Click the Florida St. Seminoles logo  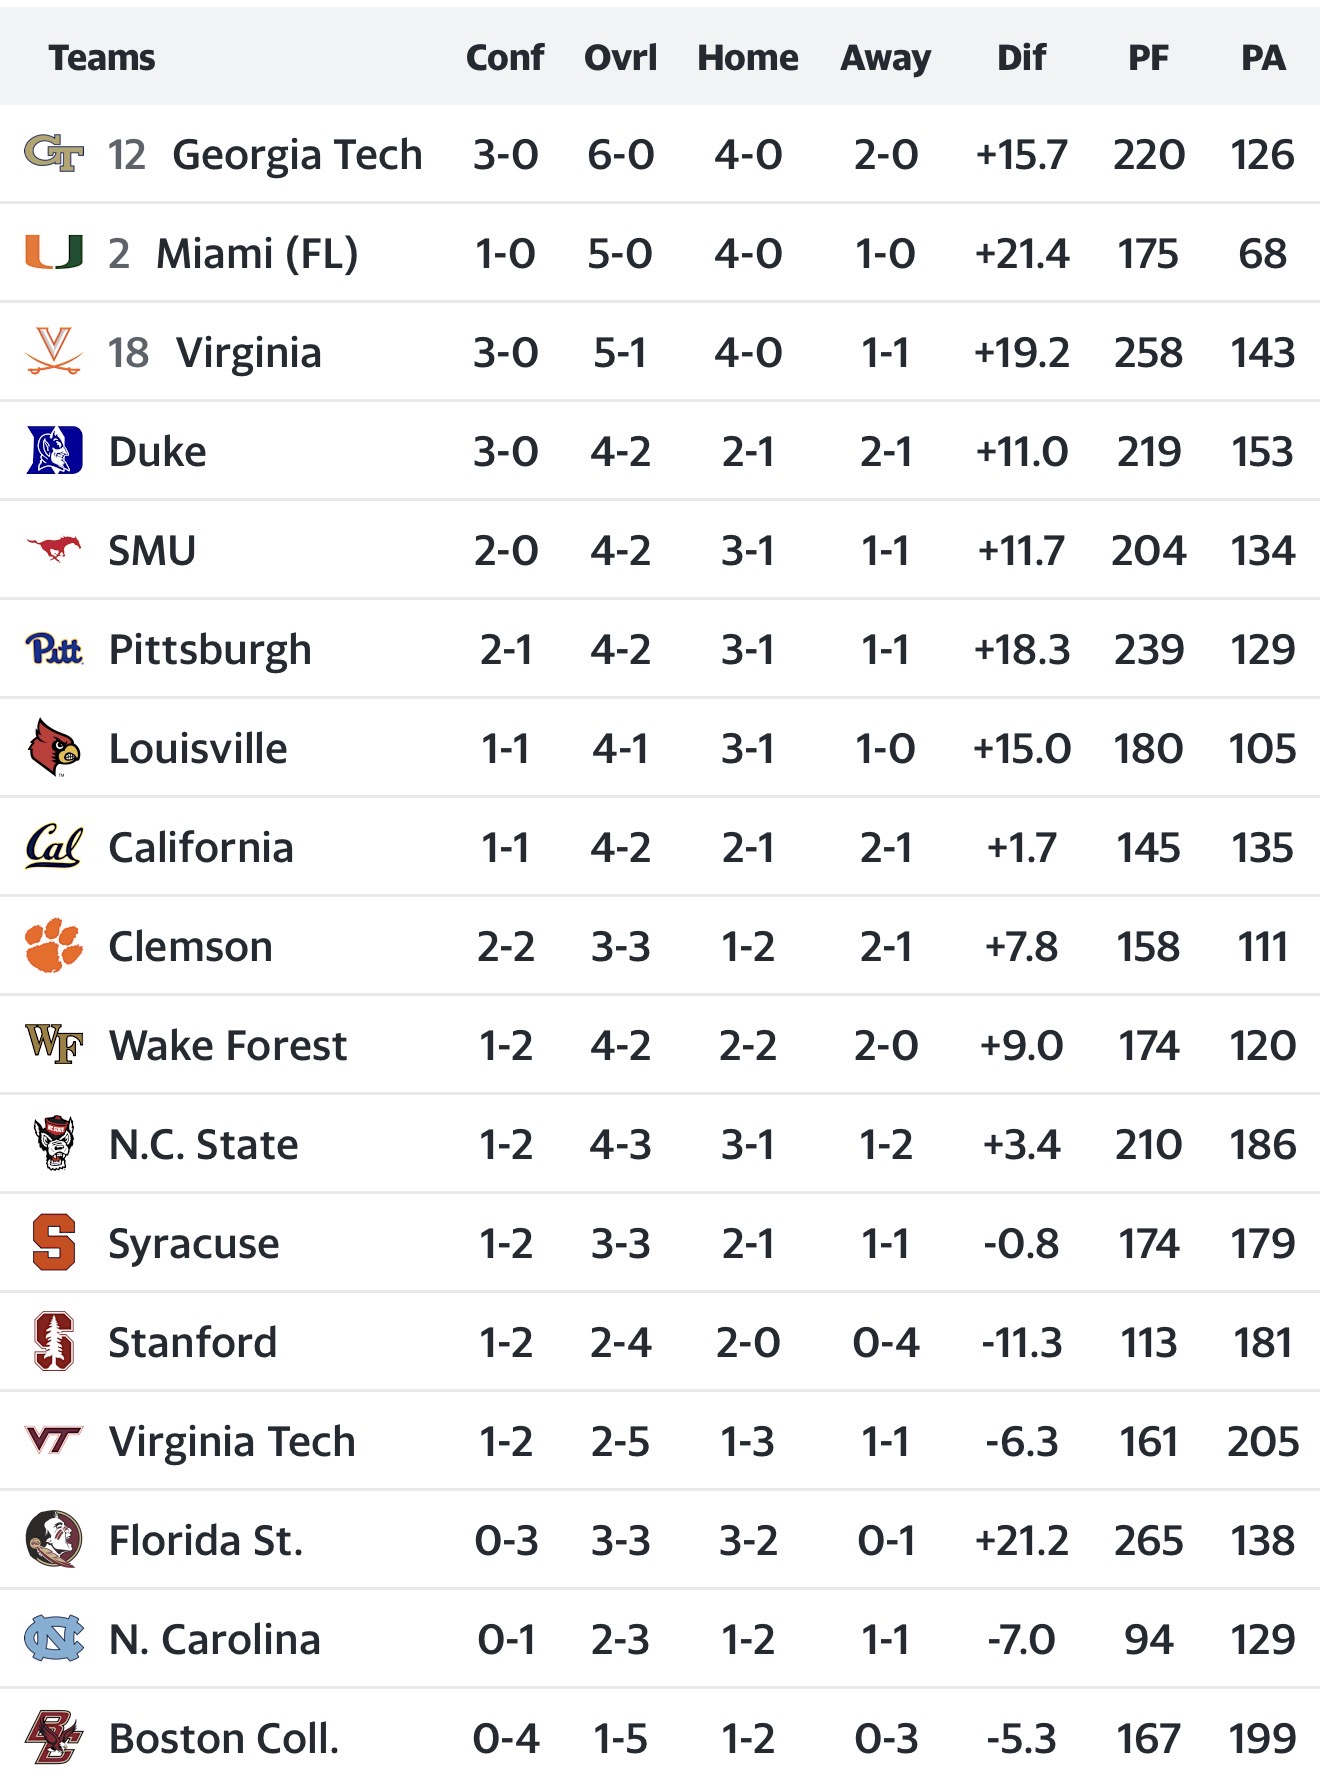pyautogui.click(x=54, y=1540)
